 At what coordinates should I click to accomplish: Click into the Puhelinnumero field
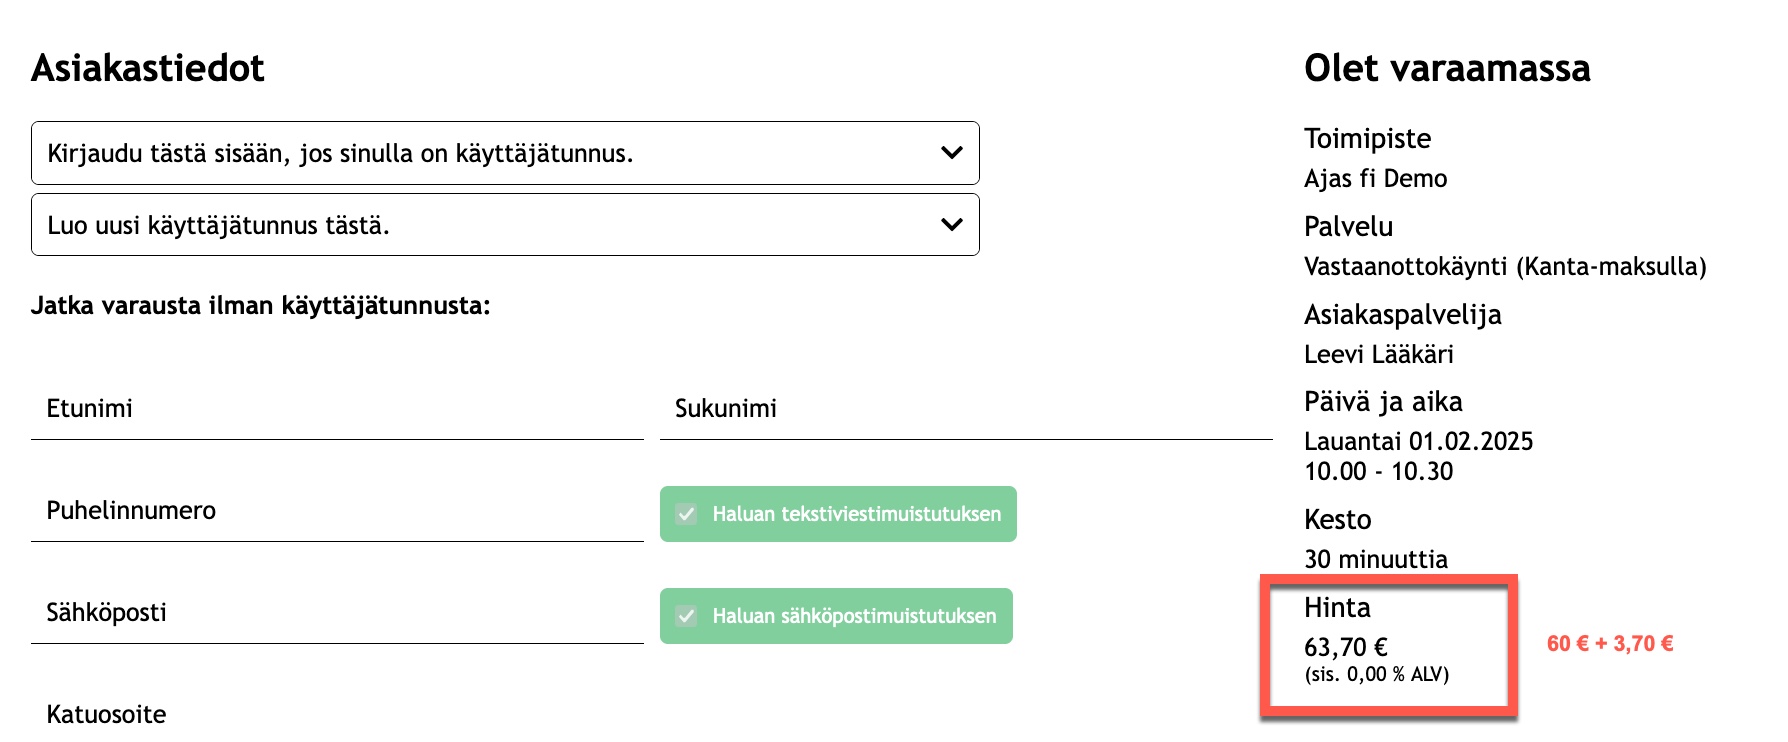pyautogui.click(x=337, y=511)
